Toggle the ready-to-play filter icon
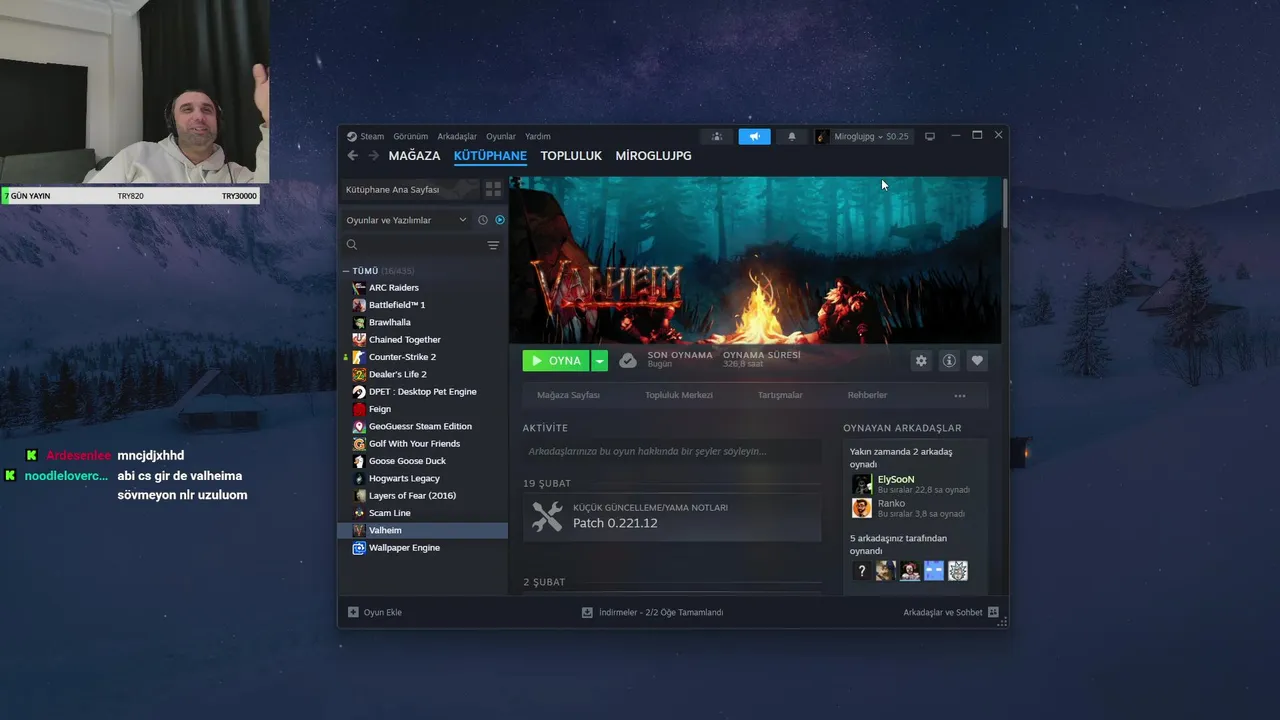The height and width of the screenshot is (720, 1280). 500,220
